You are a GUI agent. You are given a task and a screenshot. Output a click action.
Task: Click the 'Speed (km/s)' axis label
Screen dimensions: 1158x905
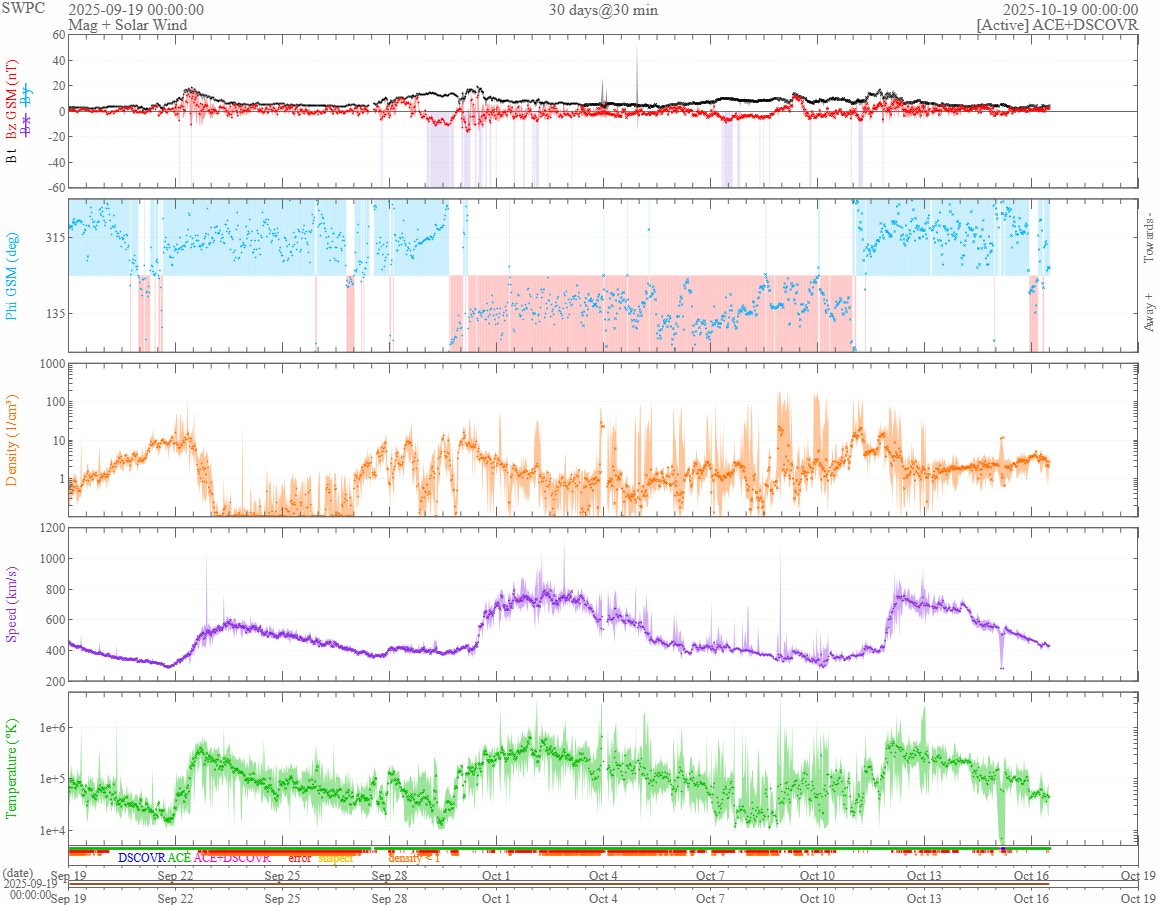click(11, 604)
